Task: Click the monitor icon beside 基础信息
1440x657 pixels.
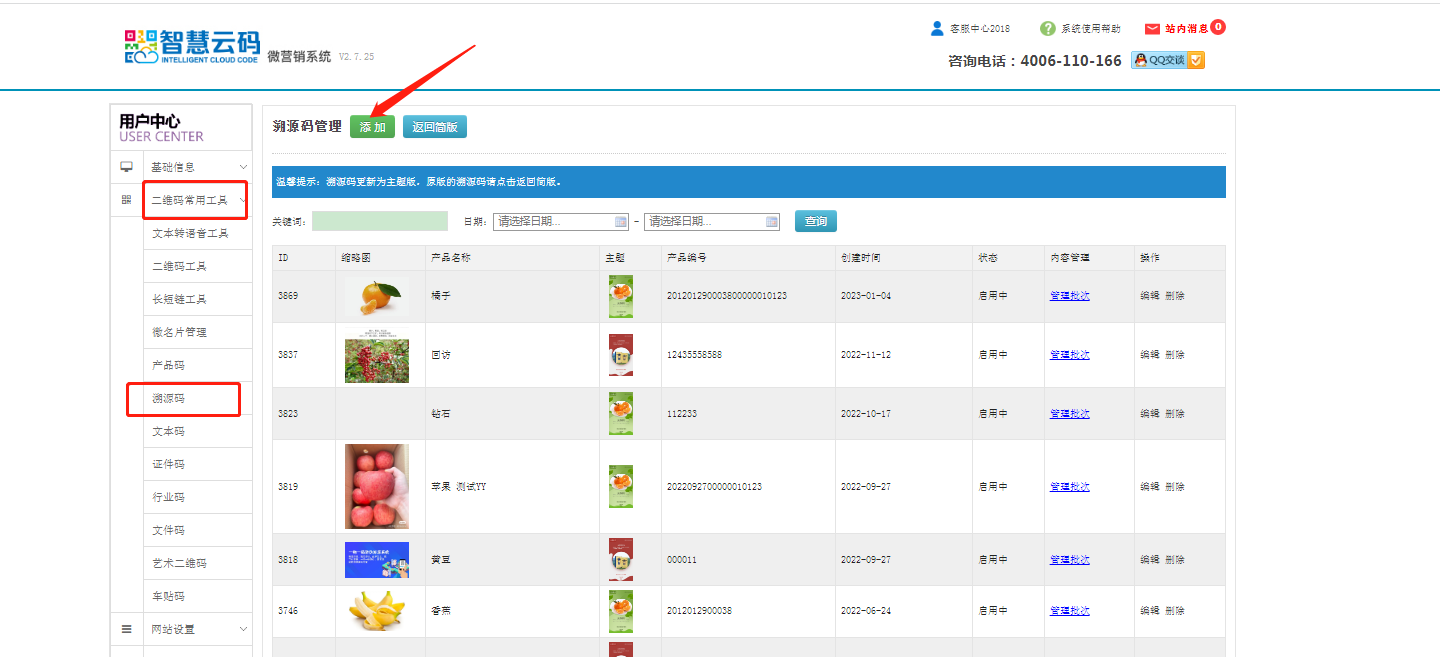Action: pos(126,167)
